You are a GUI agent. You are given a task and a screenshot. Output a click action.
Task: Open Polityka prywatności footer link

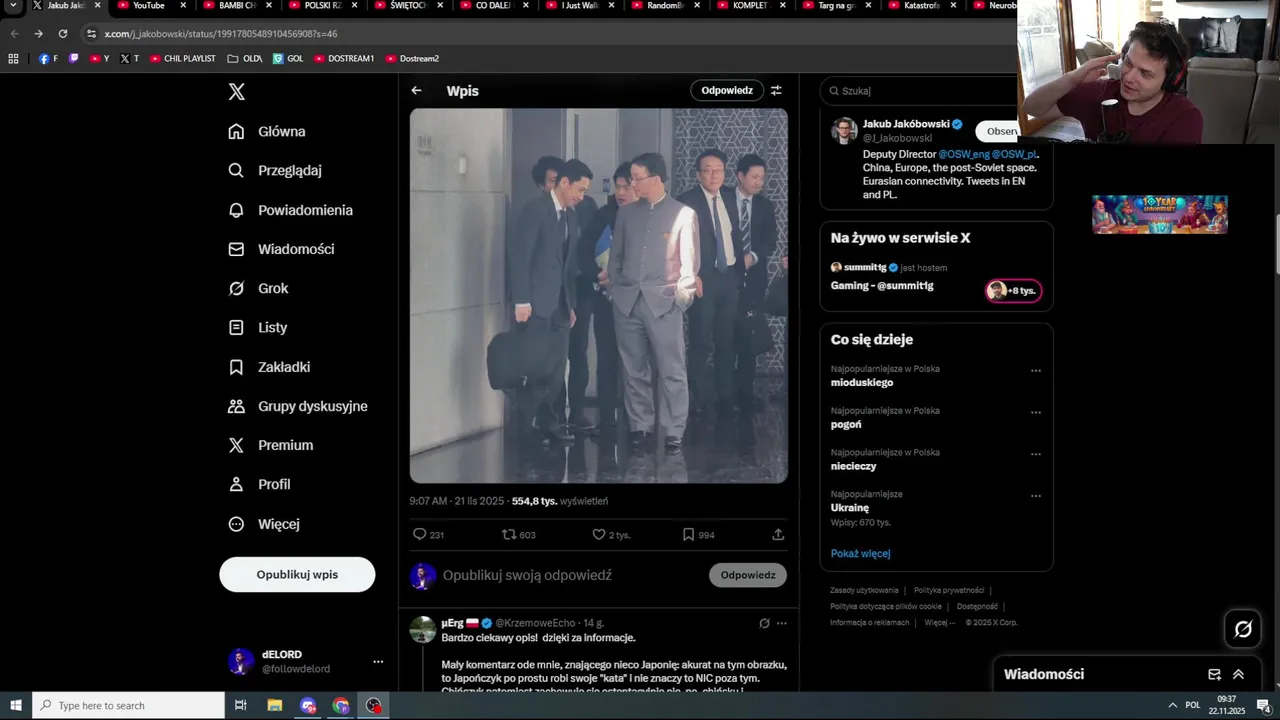[x=949, y=591]
